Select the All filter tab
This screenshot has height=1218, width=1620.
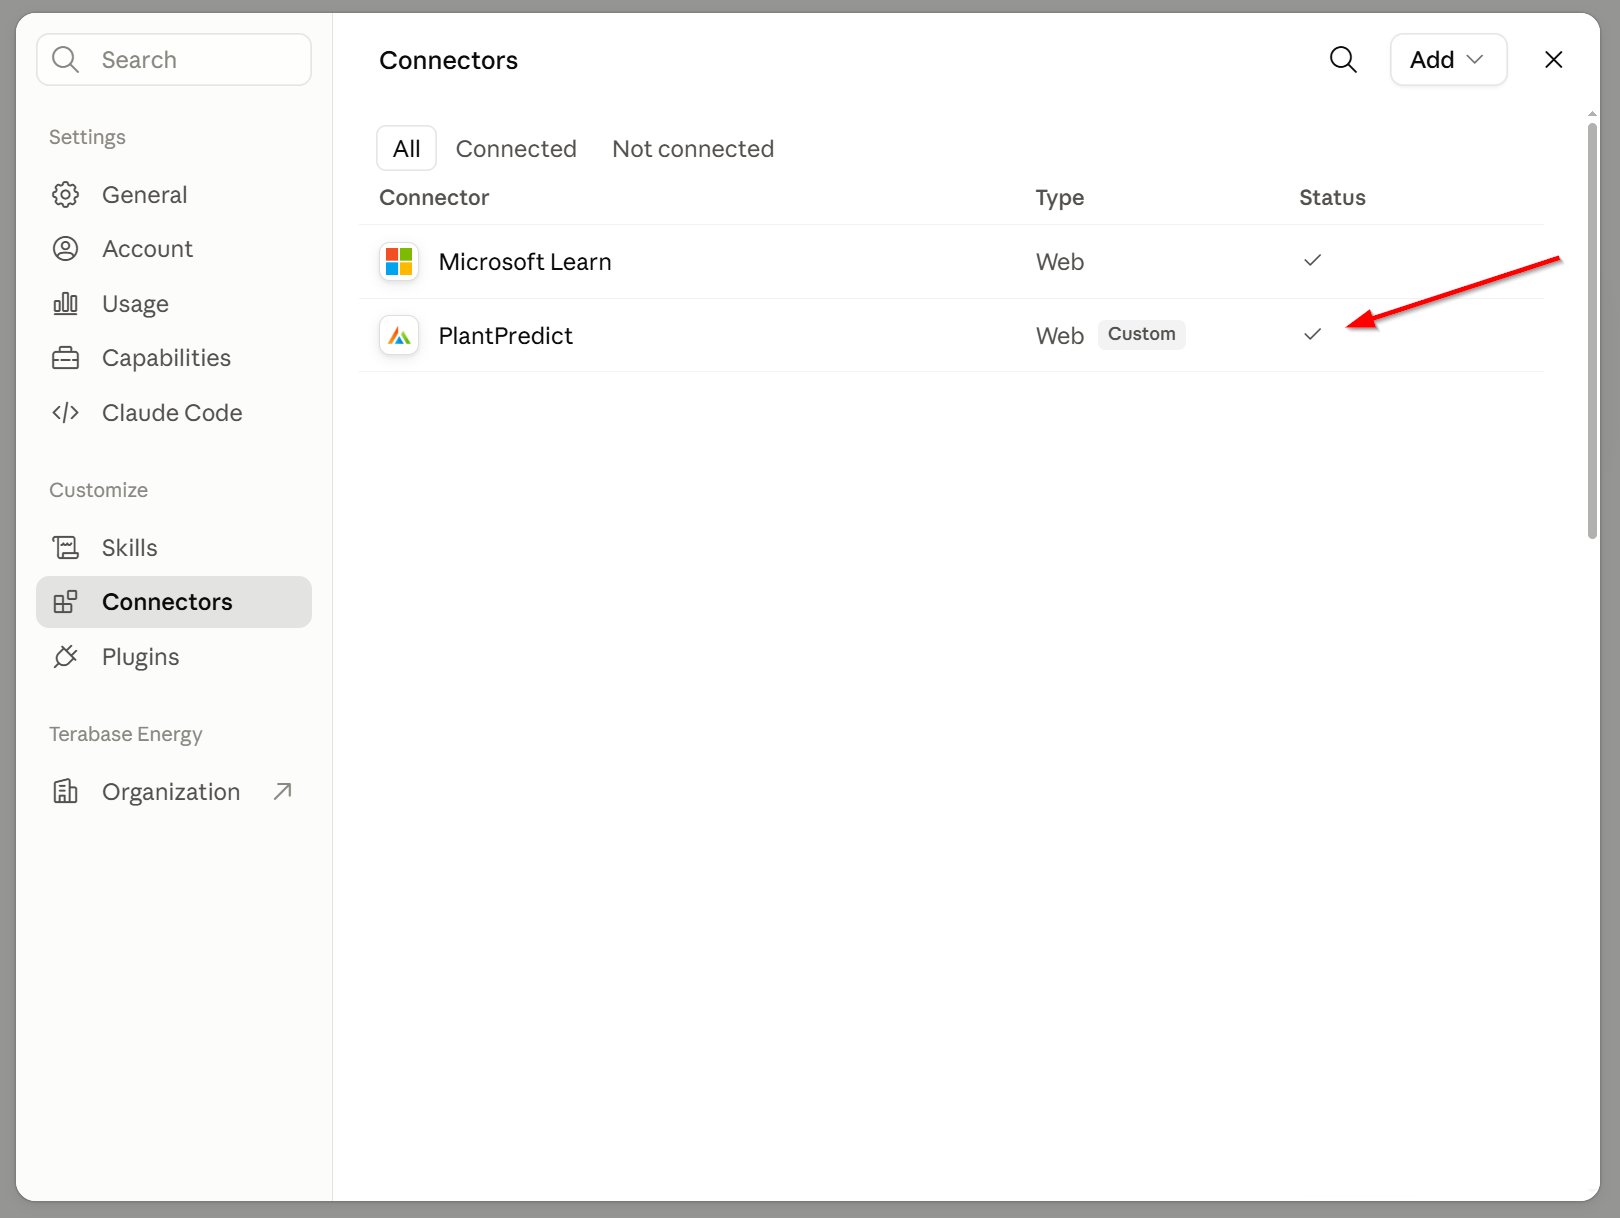(x=406, y=149)
